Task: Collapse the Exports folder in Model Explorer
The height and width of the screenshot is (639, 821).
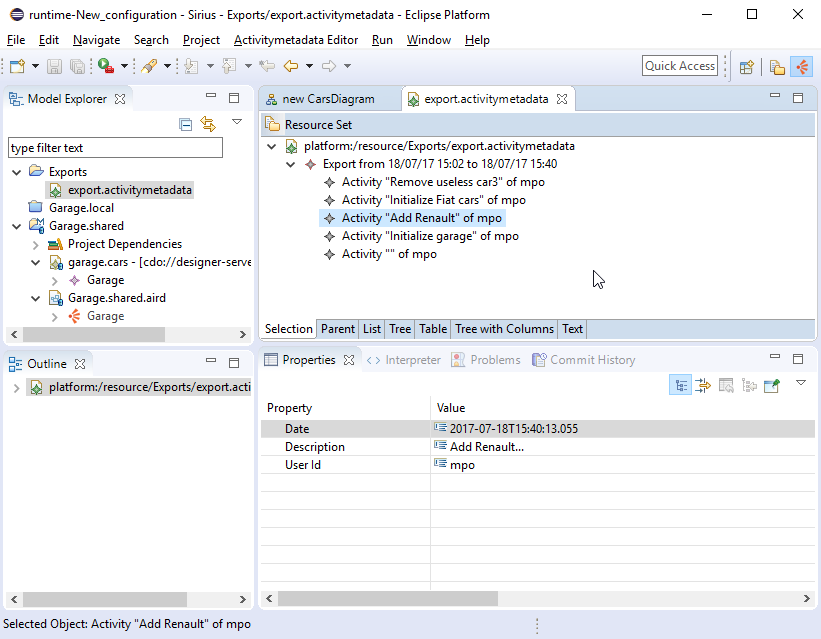Action: coord(17,172)
